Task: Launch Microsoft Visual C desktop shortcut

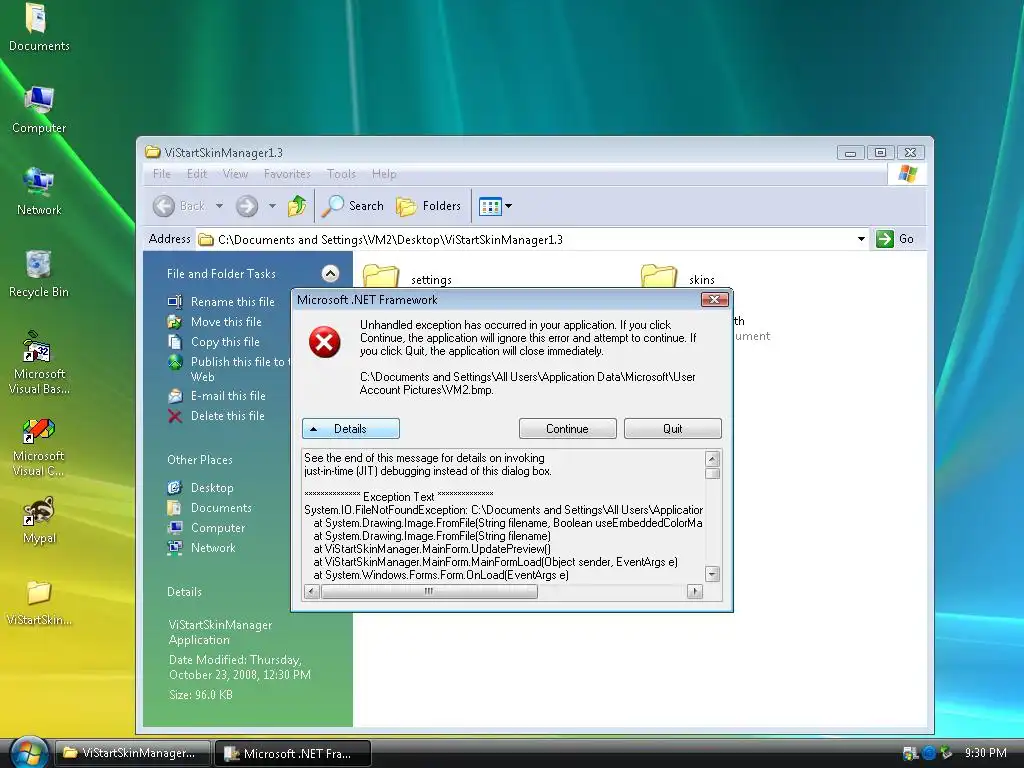Action: [39, 447]
